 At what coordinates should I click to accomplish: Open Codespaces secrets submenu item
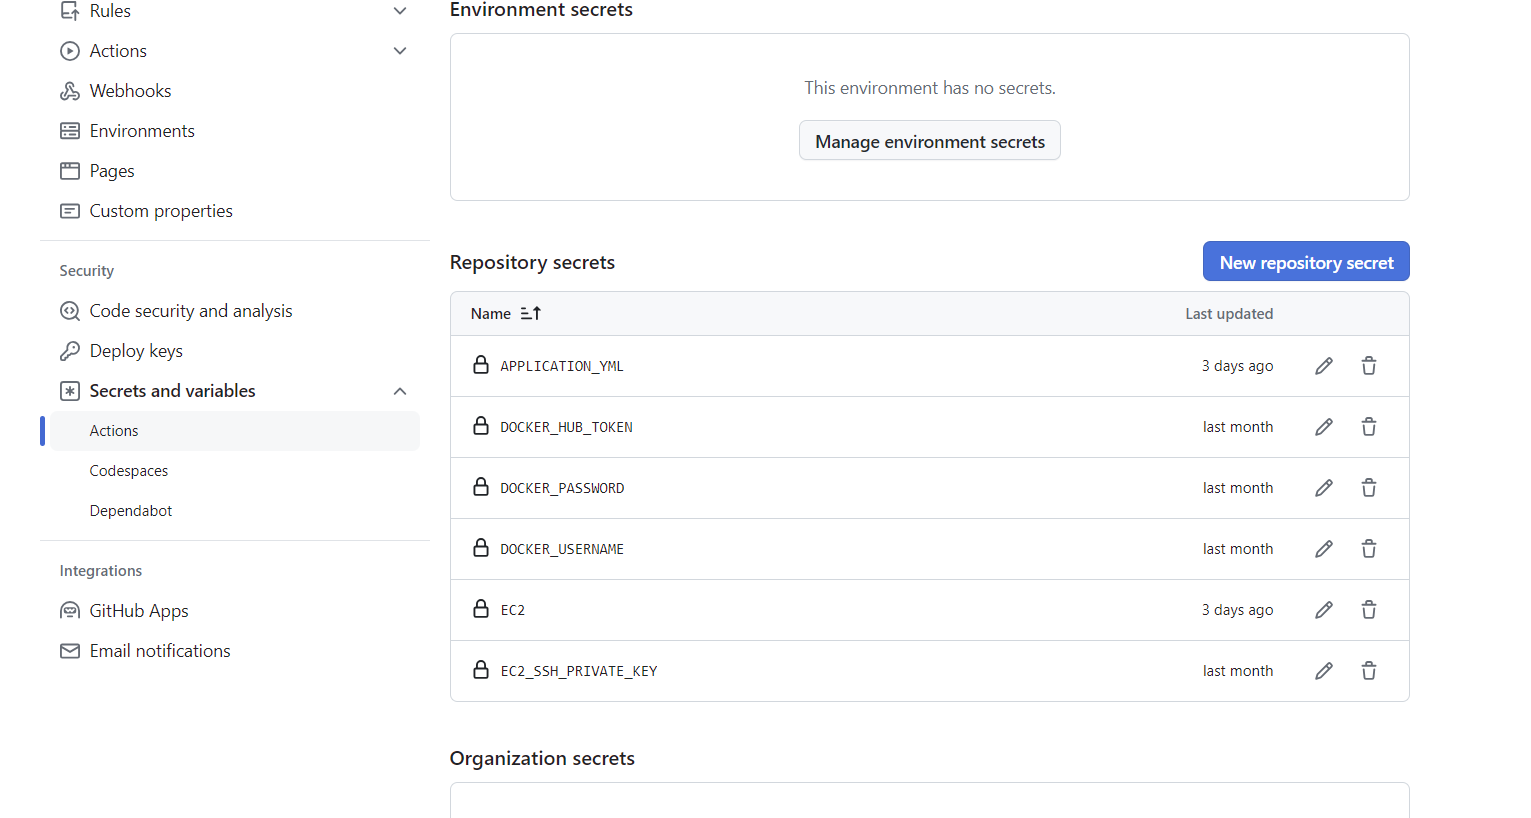coord(129,471)
